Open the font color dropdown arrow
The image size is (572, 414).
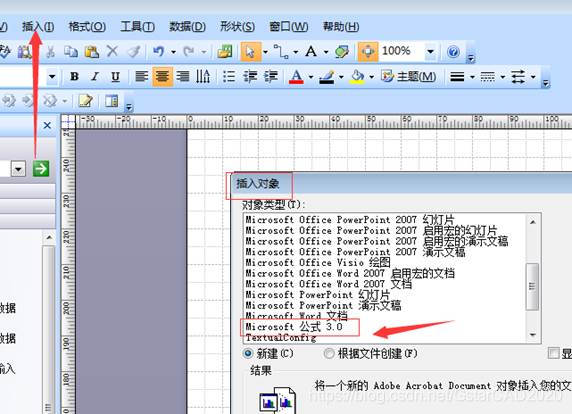[311, 77]
